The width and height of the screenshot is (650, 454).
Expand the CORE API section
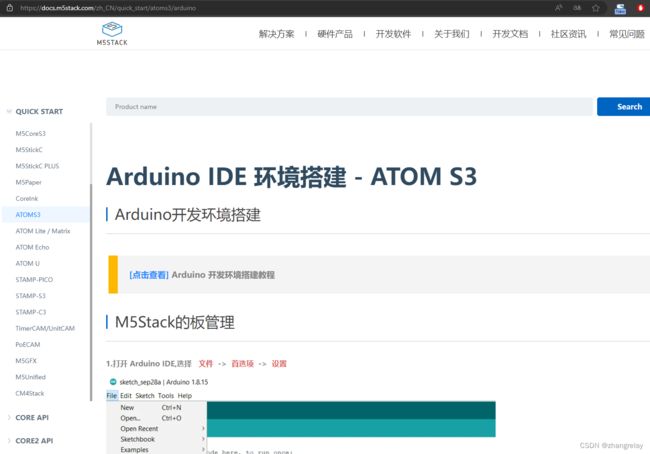point(9,418)
